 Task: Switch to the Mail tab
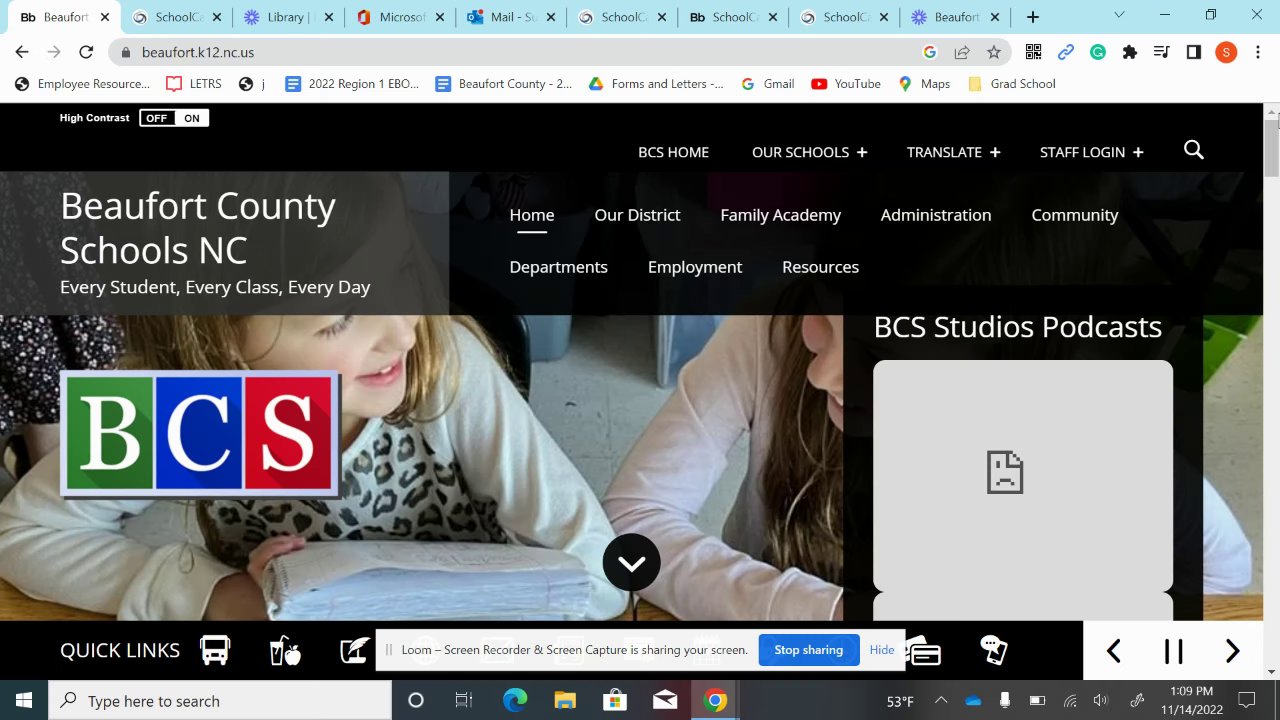511,17
